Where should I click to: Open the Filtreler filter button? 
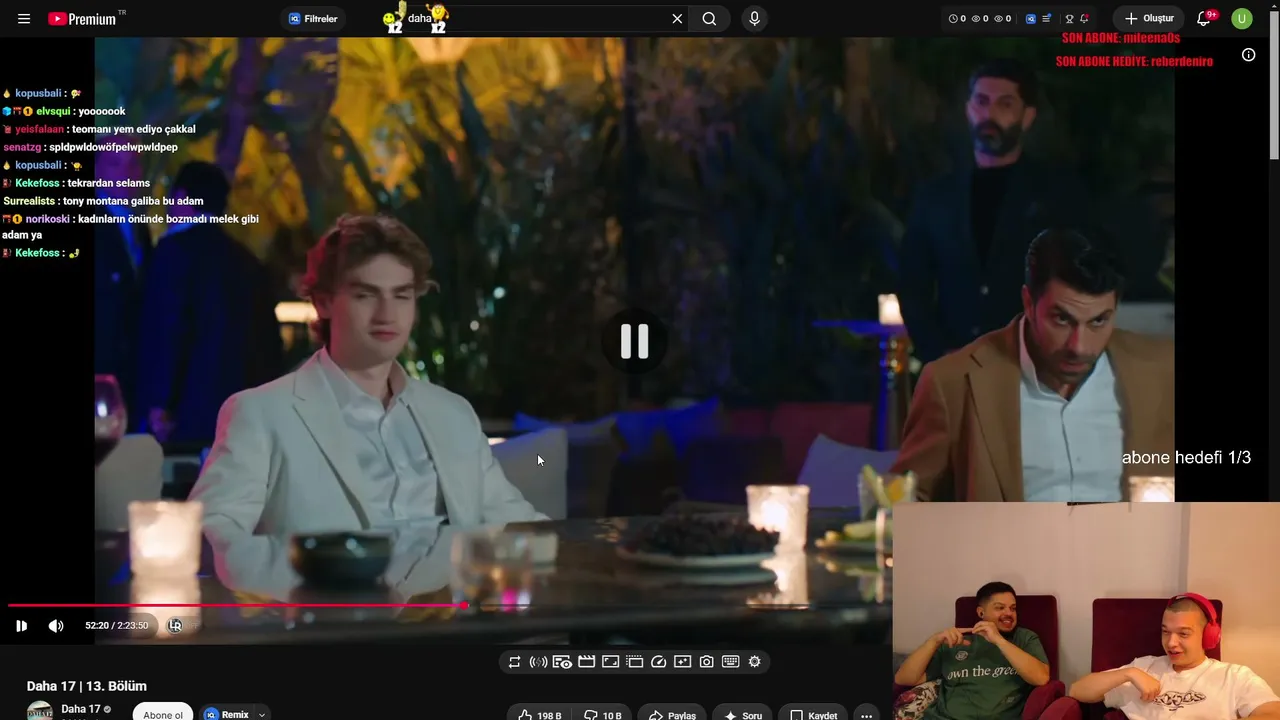314,19
